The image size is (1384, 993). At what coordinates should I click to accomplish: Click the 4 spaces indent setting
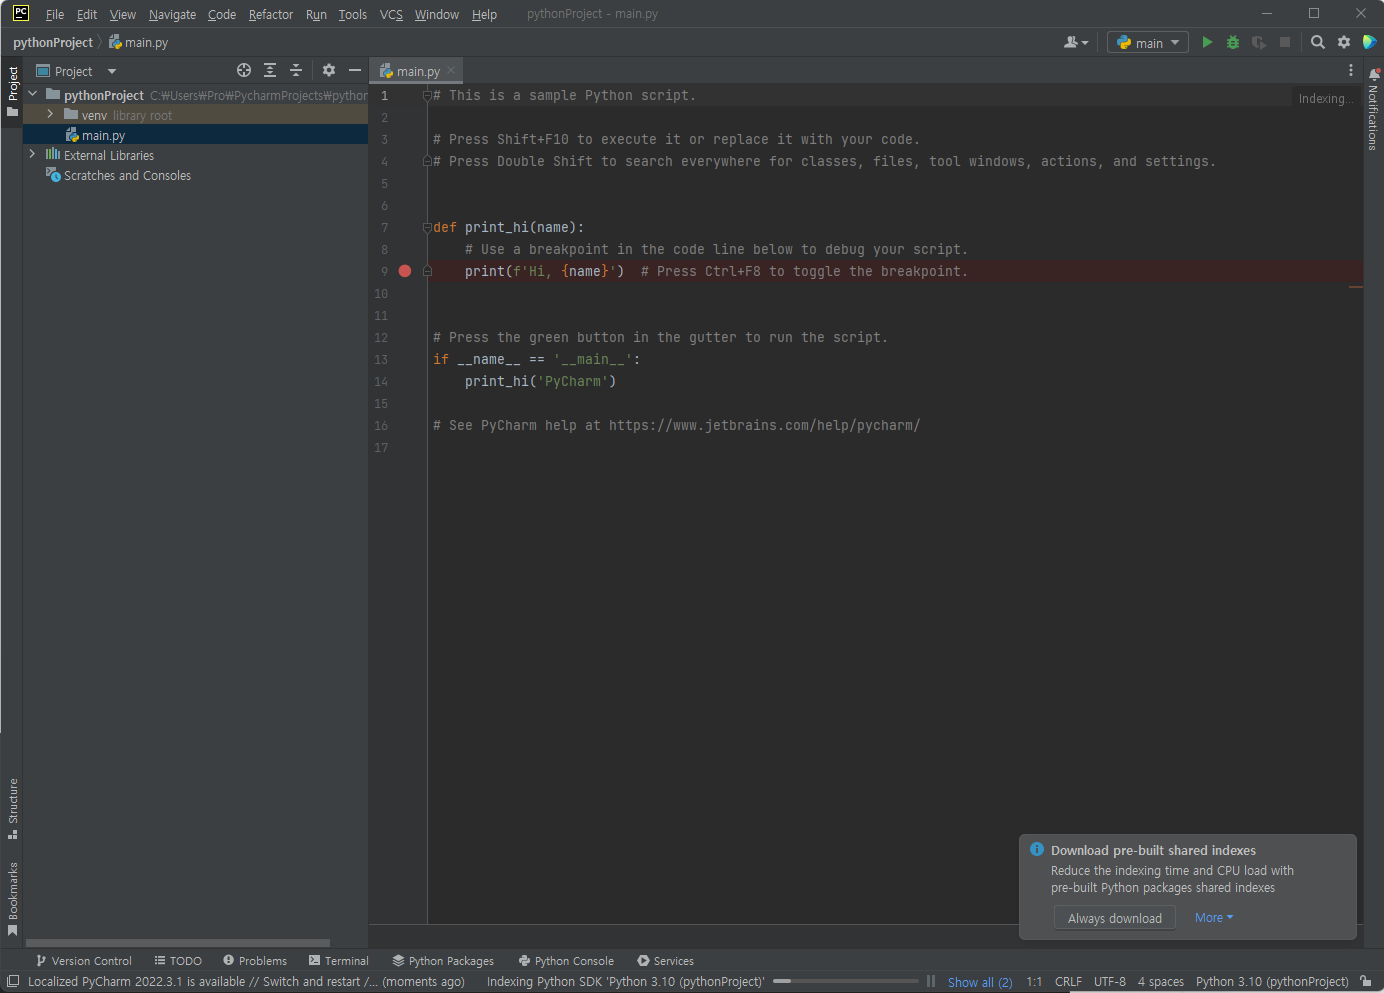coord(1160,981)
